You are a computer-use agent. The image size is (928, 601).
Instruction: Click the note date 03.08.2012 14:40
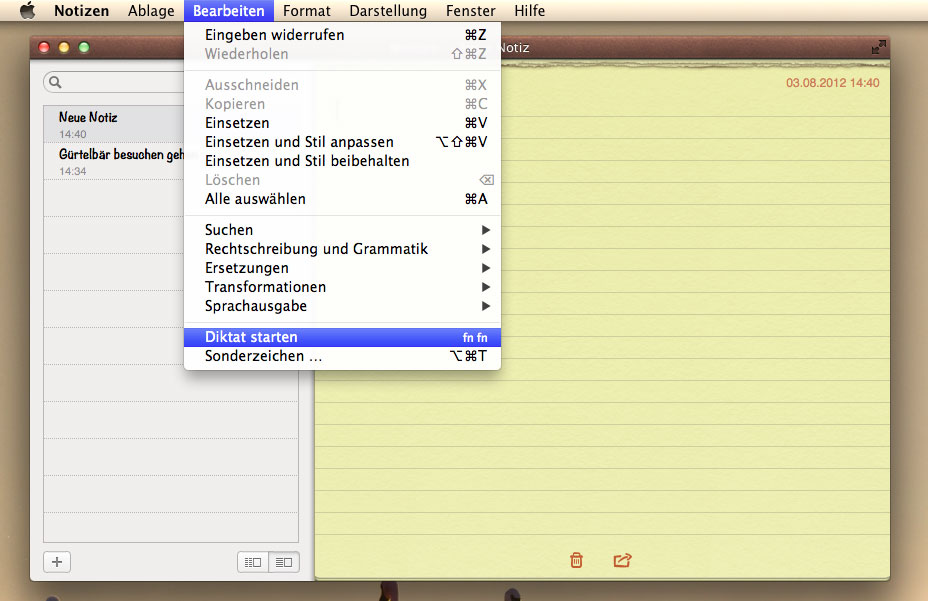832,83
